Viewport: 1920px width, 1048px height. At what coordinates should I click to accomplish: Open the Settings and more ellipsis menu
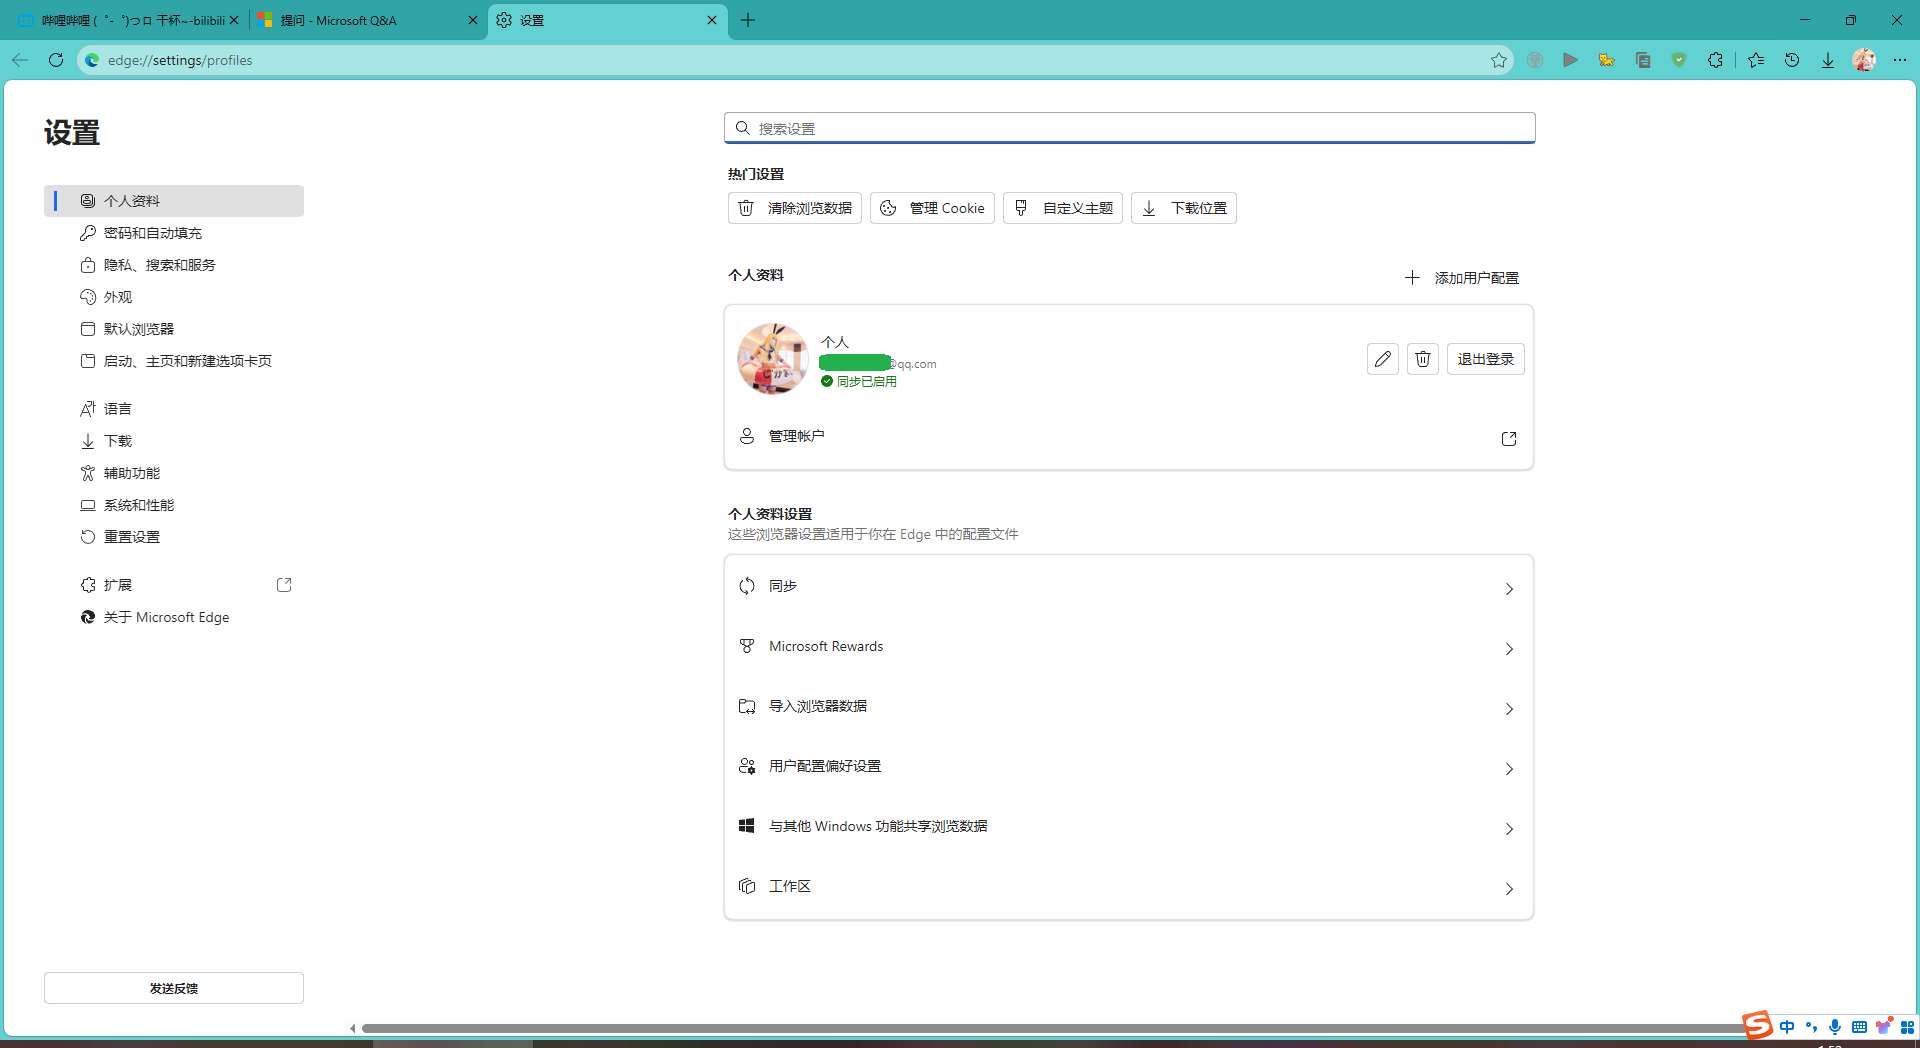pyautogui.click(x=1900, y=60)
